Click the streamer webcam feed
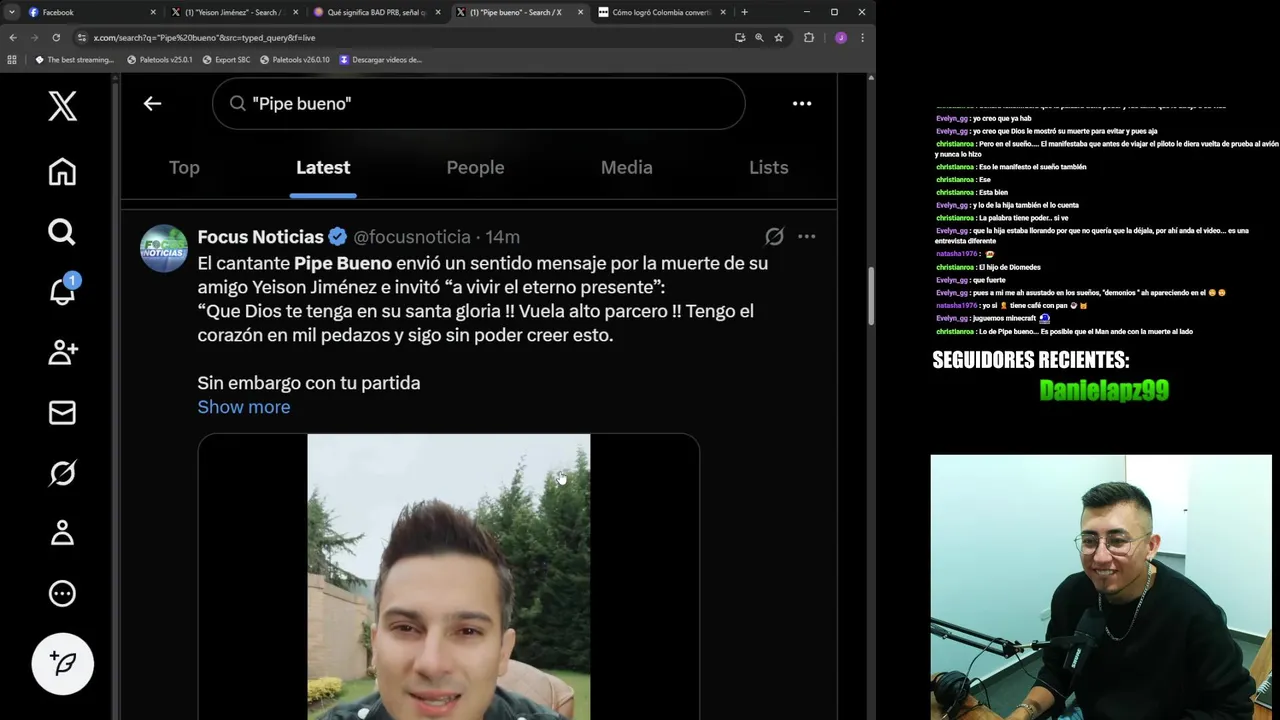1280x720 pixels. click(1101, 587)
